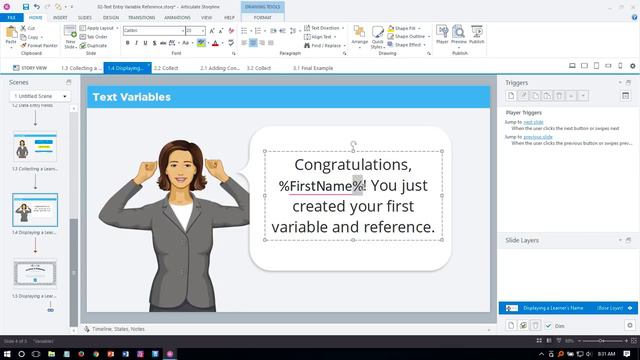The width and height of the screenshot is (640, 360).
Task: Switch to phone portrait preview device
Action: (x=620, y=66)
